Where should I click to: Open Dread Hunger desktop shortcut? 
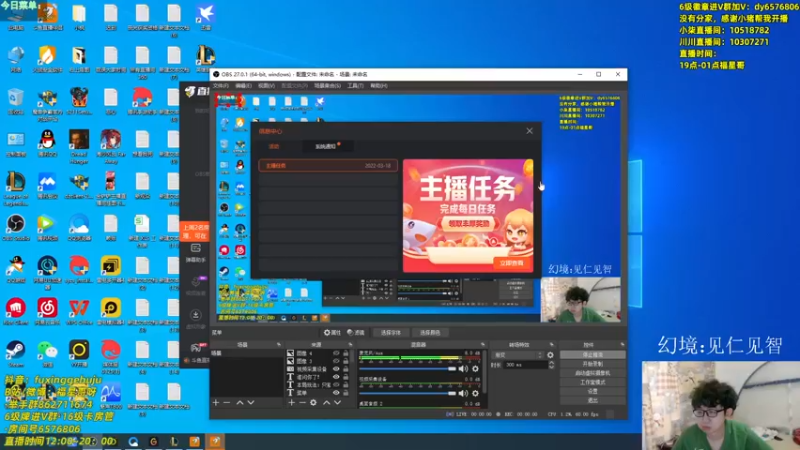tap(79, 147)
